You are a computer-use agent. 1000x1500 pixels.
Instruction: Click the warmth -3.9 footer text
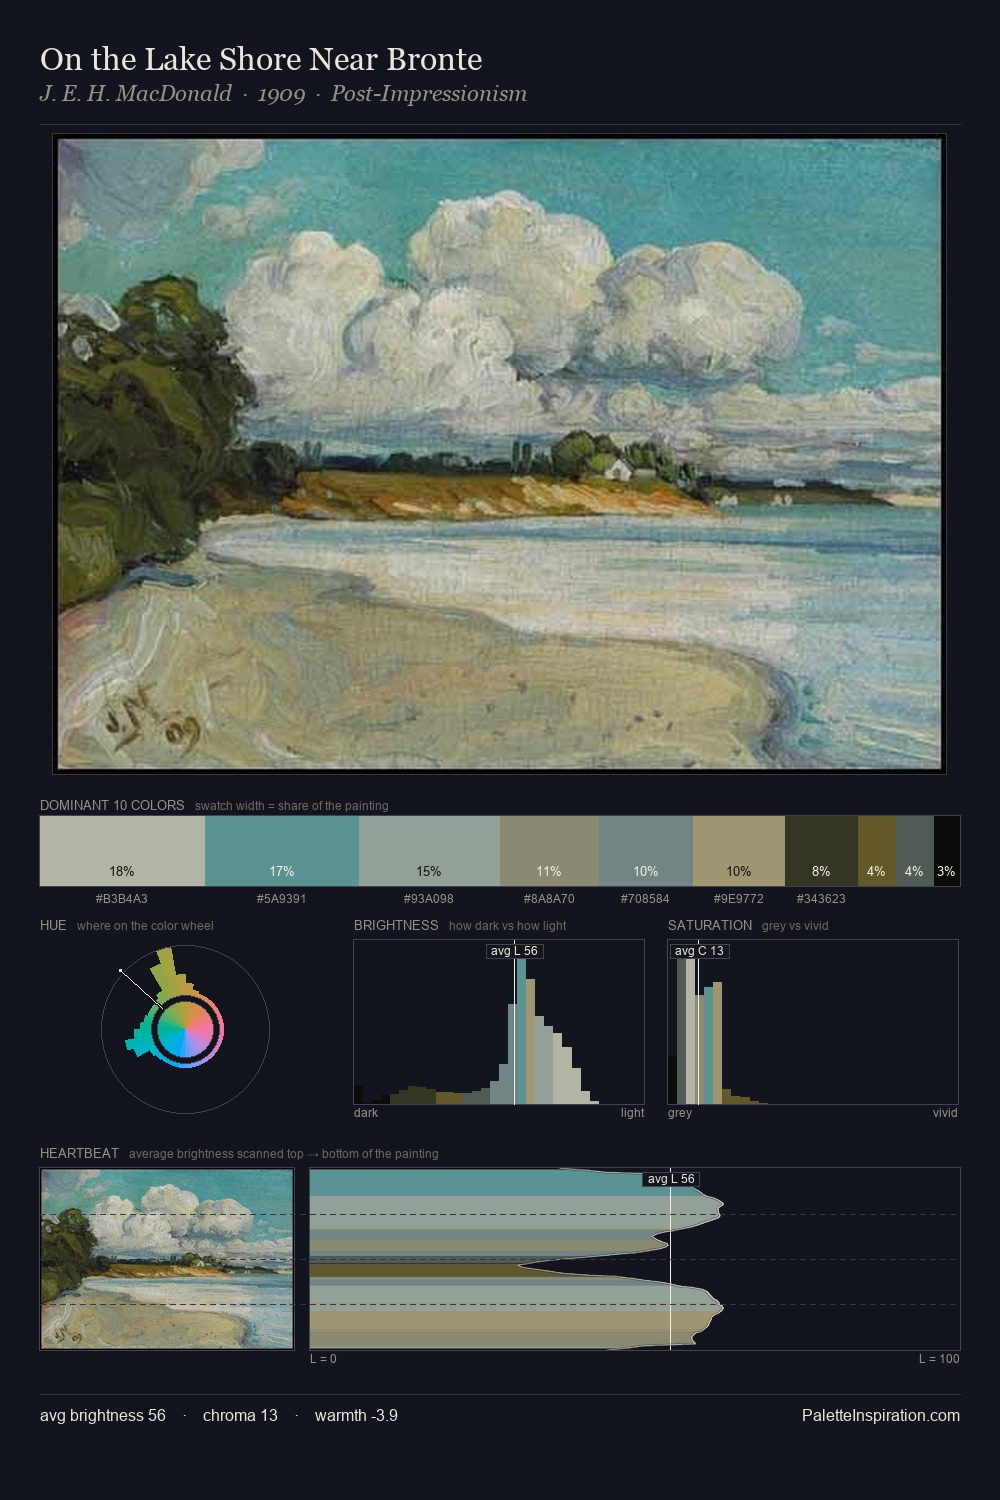[x=356, y=1415]
